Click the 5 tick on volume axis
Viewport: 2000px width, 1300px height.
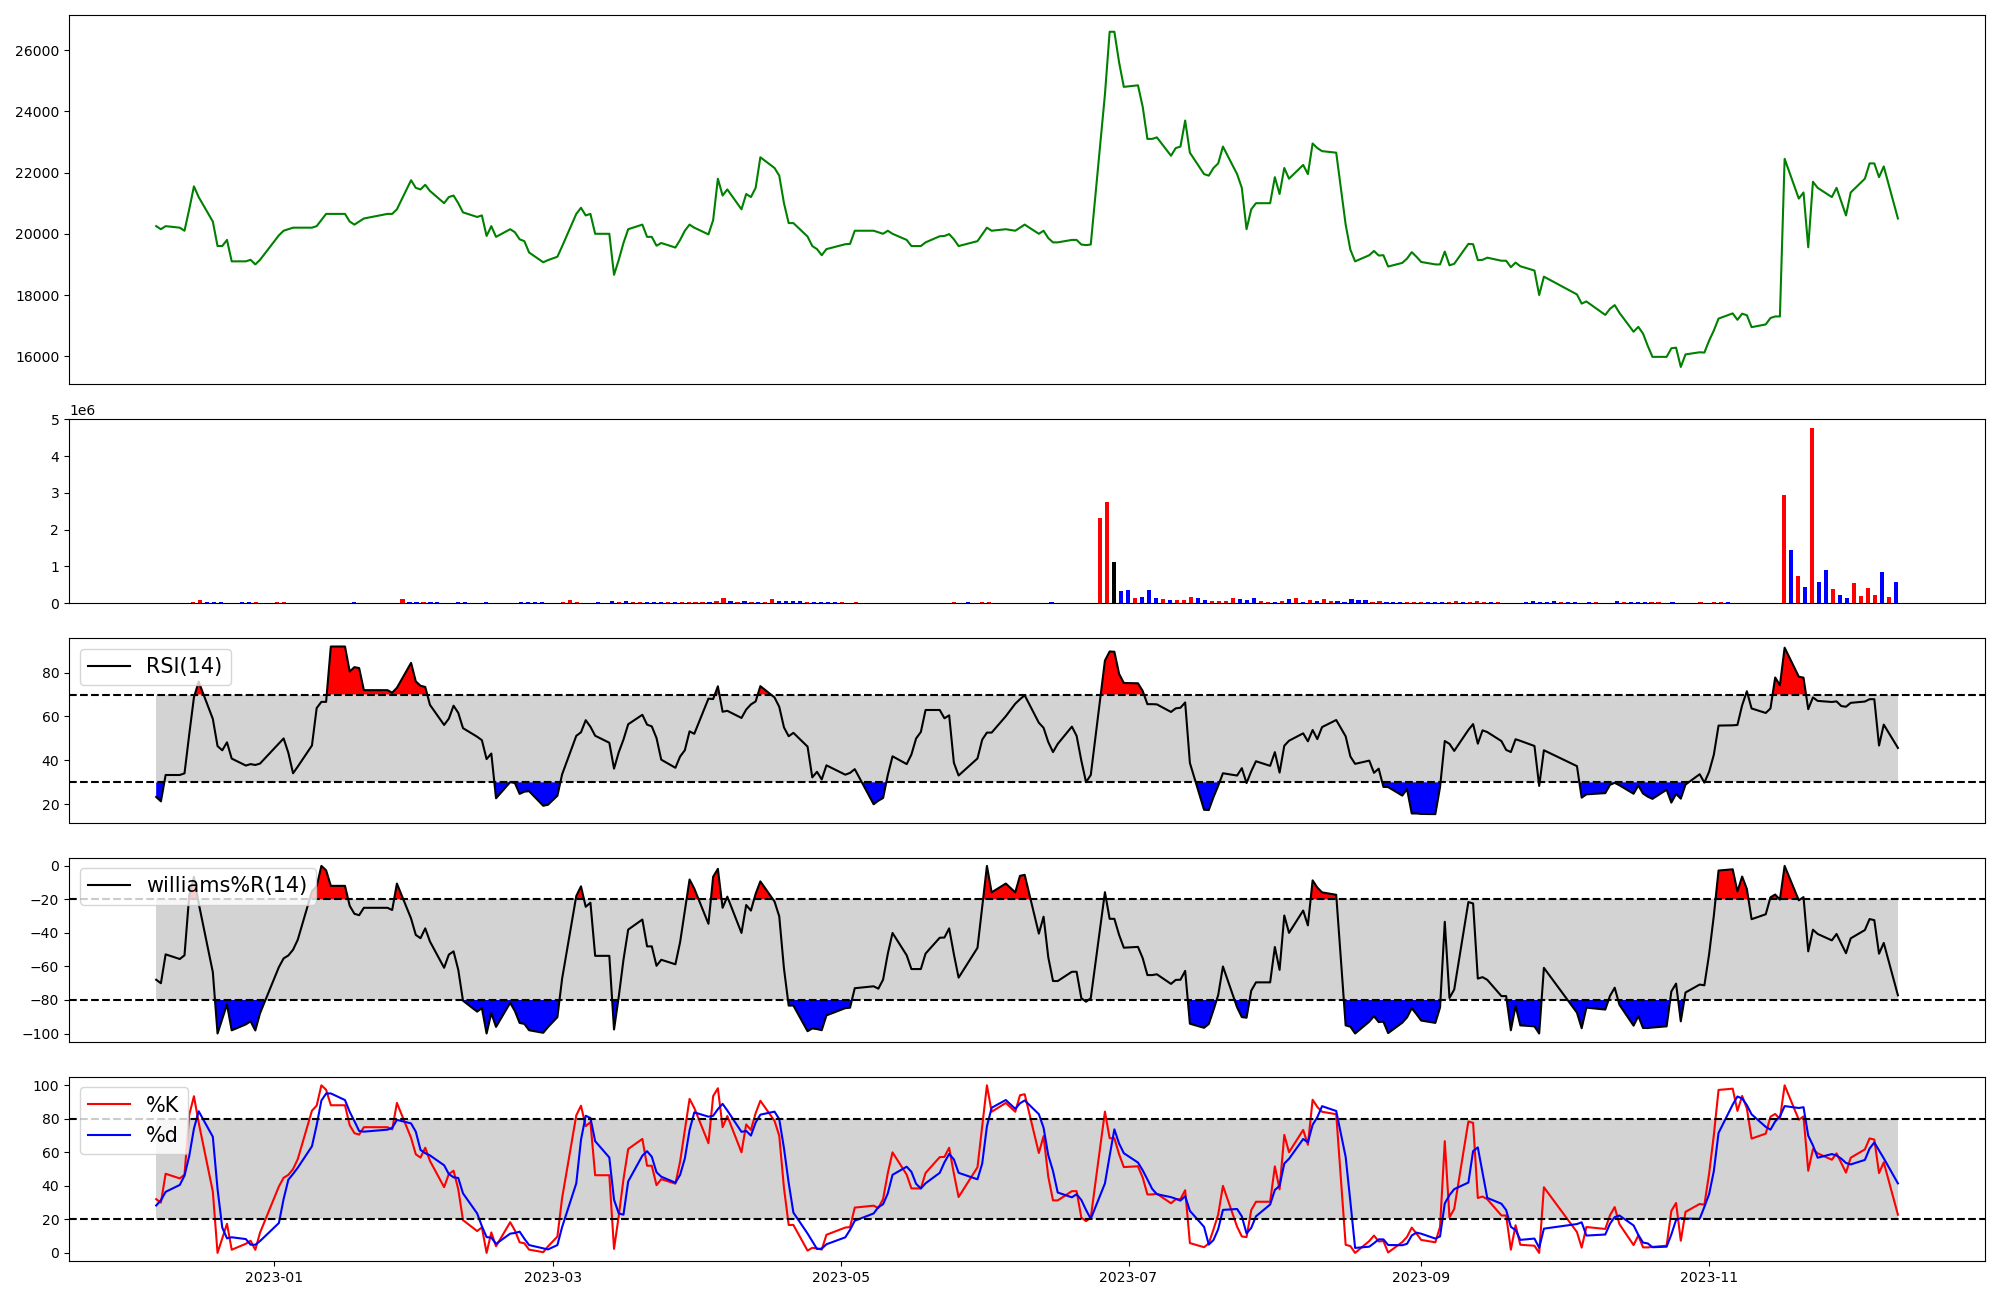[56, 420]
